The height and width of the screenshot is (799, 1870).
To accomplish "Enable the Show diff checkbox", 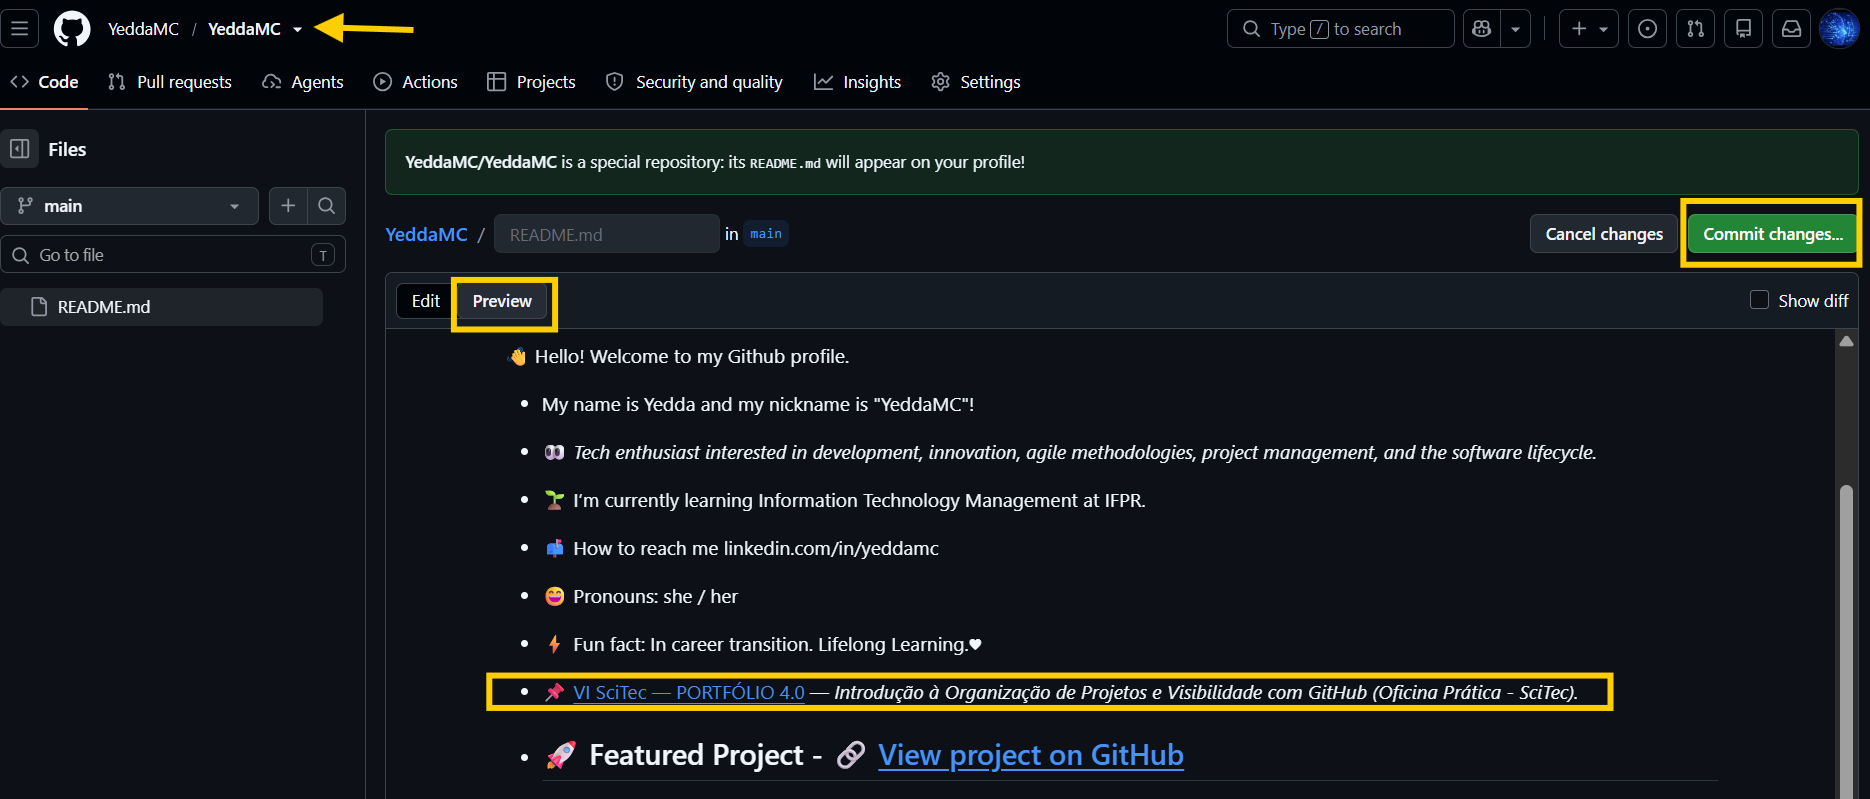I will point(1759,300).
